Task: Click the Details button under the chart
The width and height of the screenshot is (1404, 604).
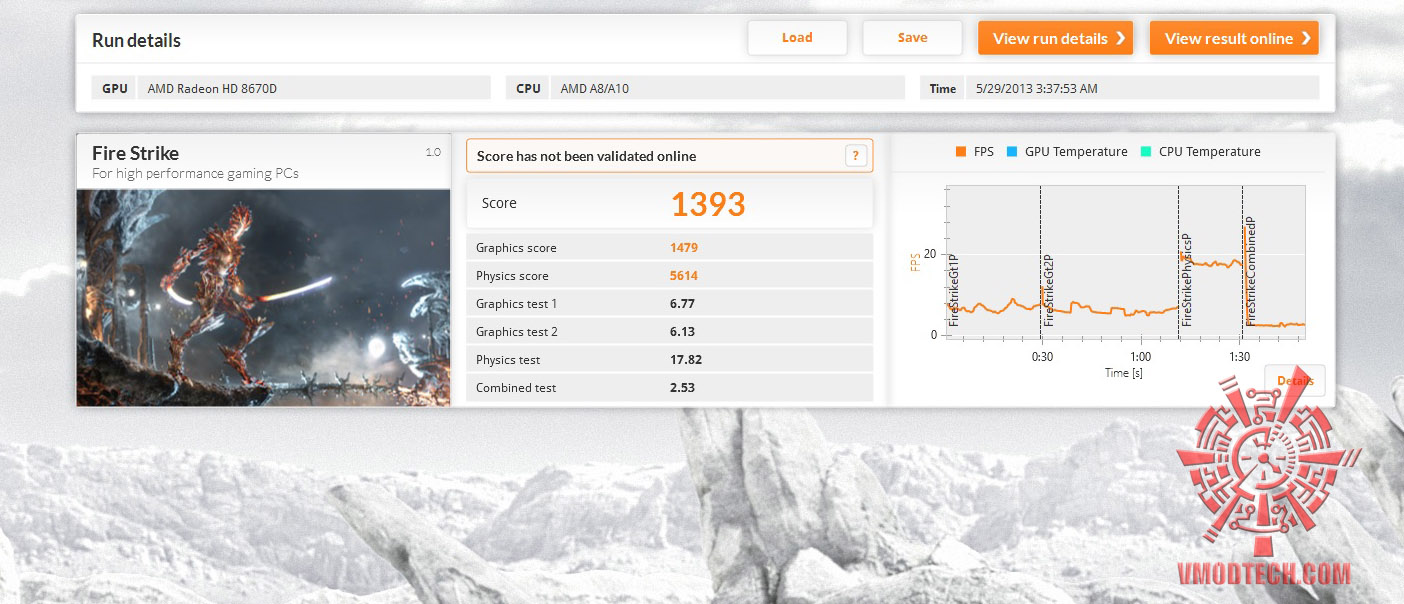Action: [1294, 381]
